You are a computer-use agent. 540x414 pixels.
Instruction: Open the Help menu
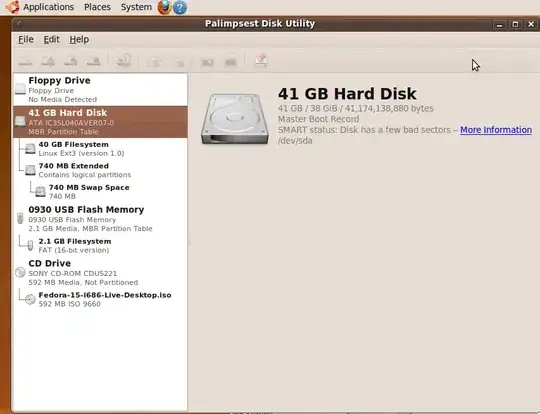tap(79, 40)
